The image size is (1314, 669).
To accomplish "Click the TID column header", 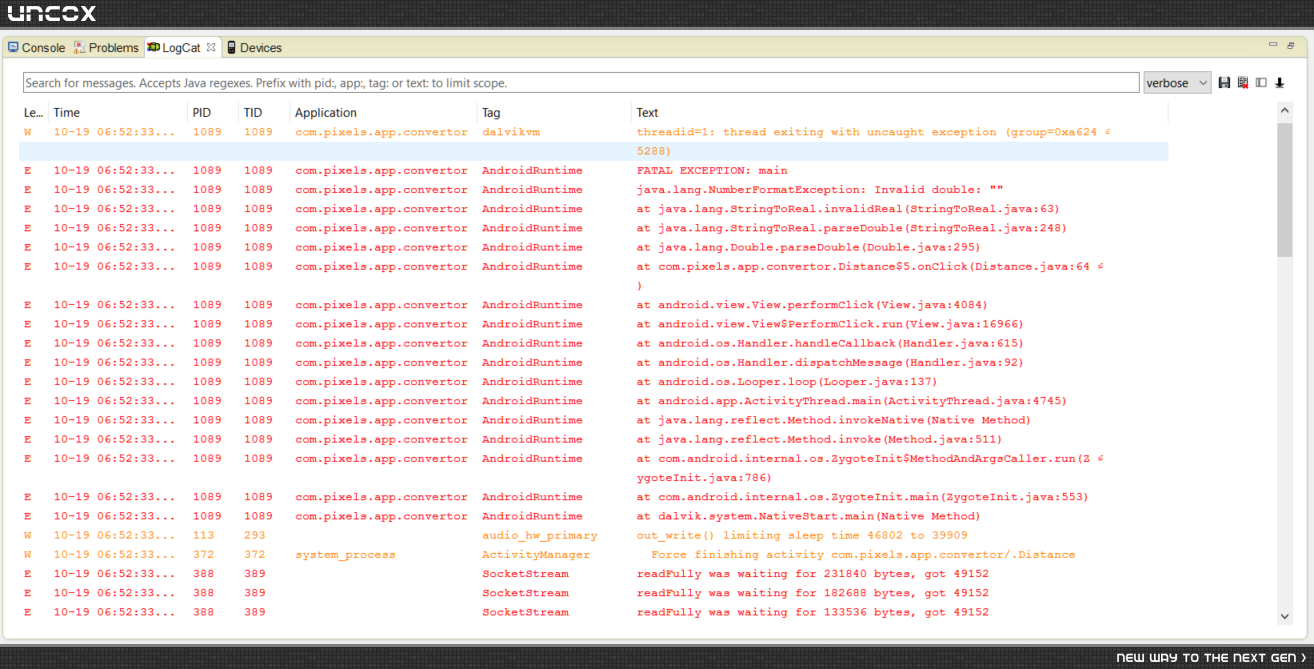I will (x=264, y=113).
